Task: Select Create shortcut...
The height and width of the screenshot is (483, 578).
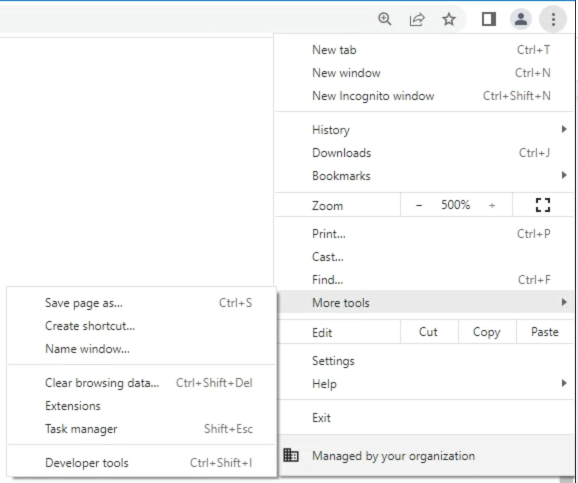Action: coord(142,326)
